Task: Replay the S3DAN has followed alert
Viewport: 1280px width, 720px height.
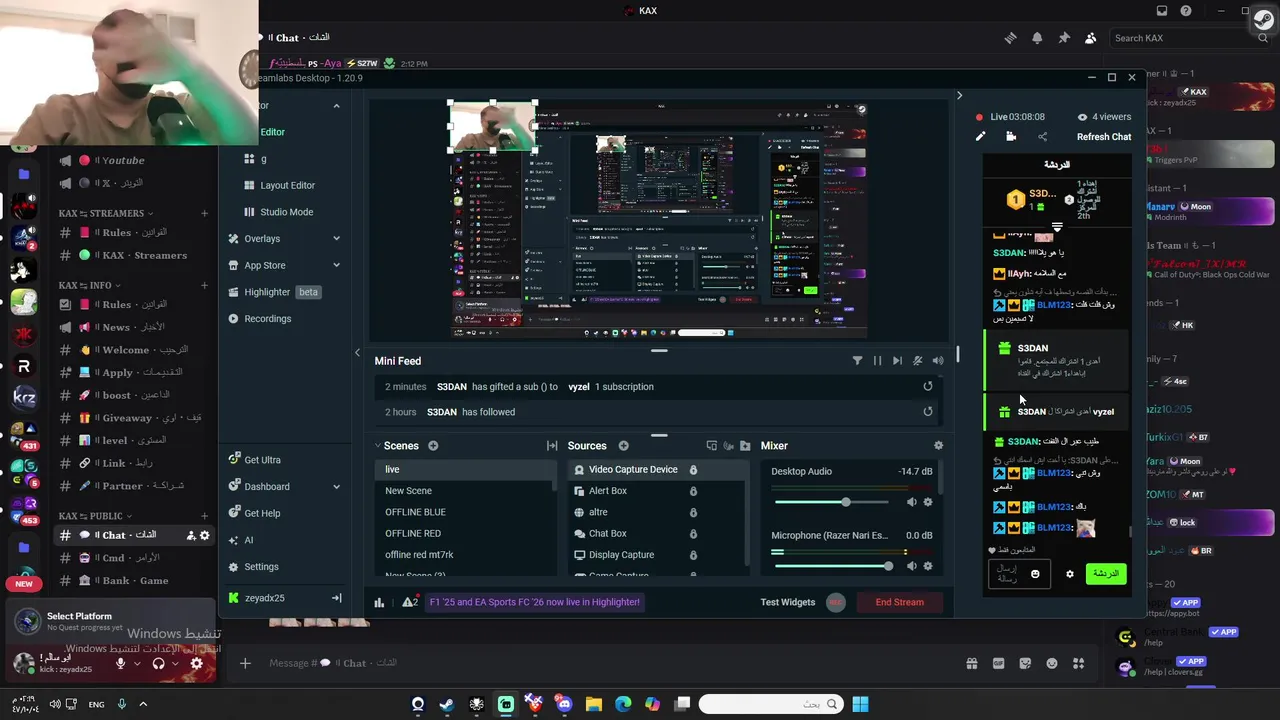Action: click(928, 412)
